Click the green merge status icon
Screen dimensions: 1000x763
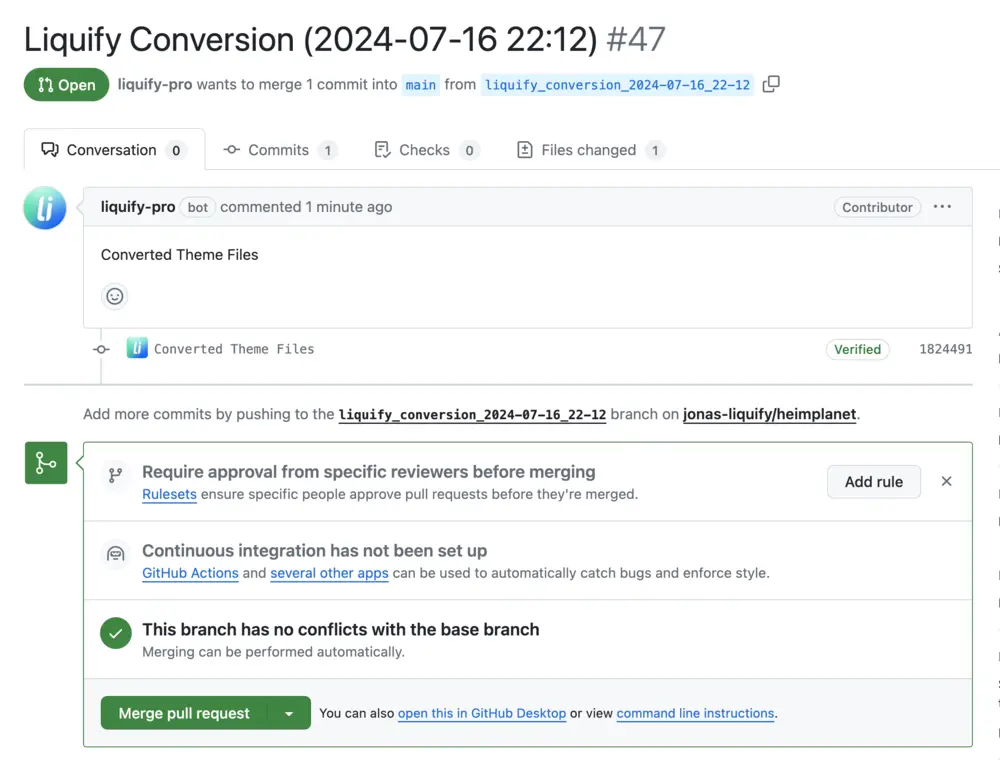click(46, 463)
